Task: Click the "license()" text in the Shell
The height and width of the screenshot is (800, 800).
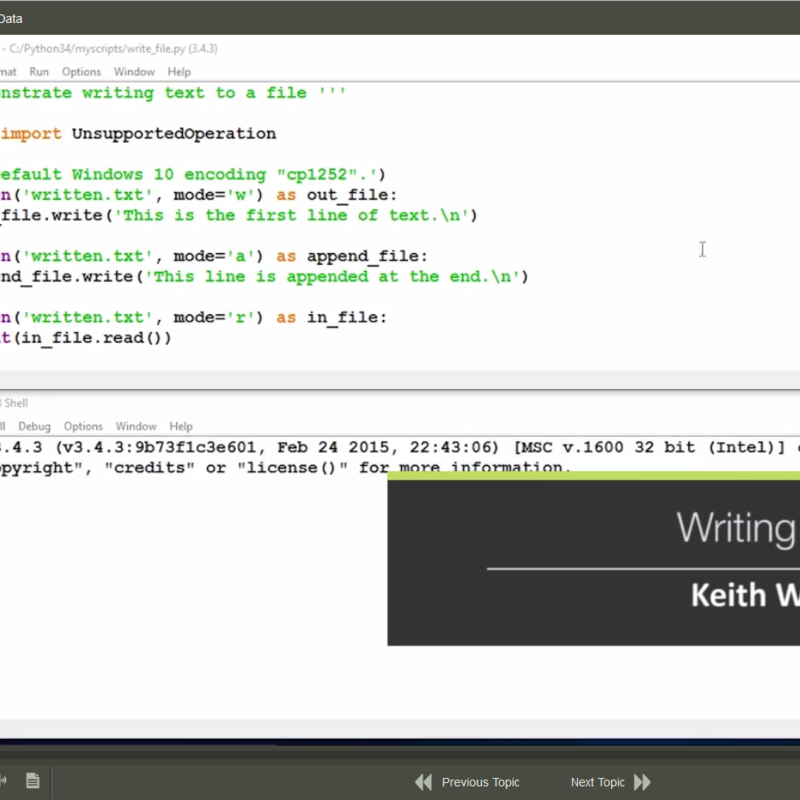Action: 292,468
